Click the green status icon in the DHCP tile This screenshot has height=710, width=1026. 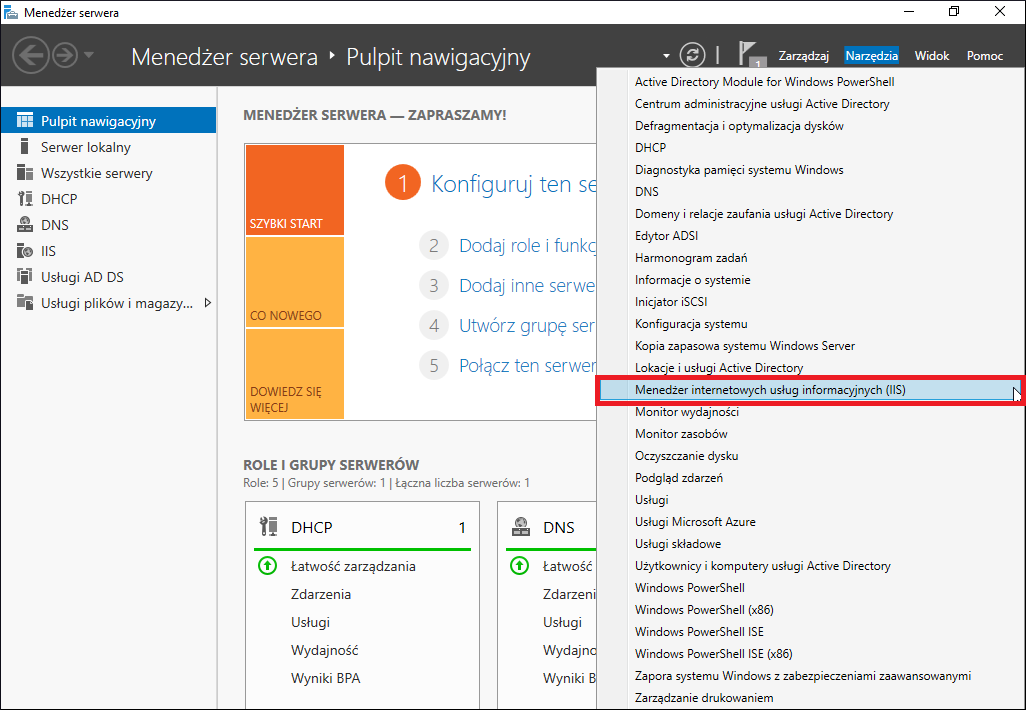point(268,565)
